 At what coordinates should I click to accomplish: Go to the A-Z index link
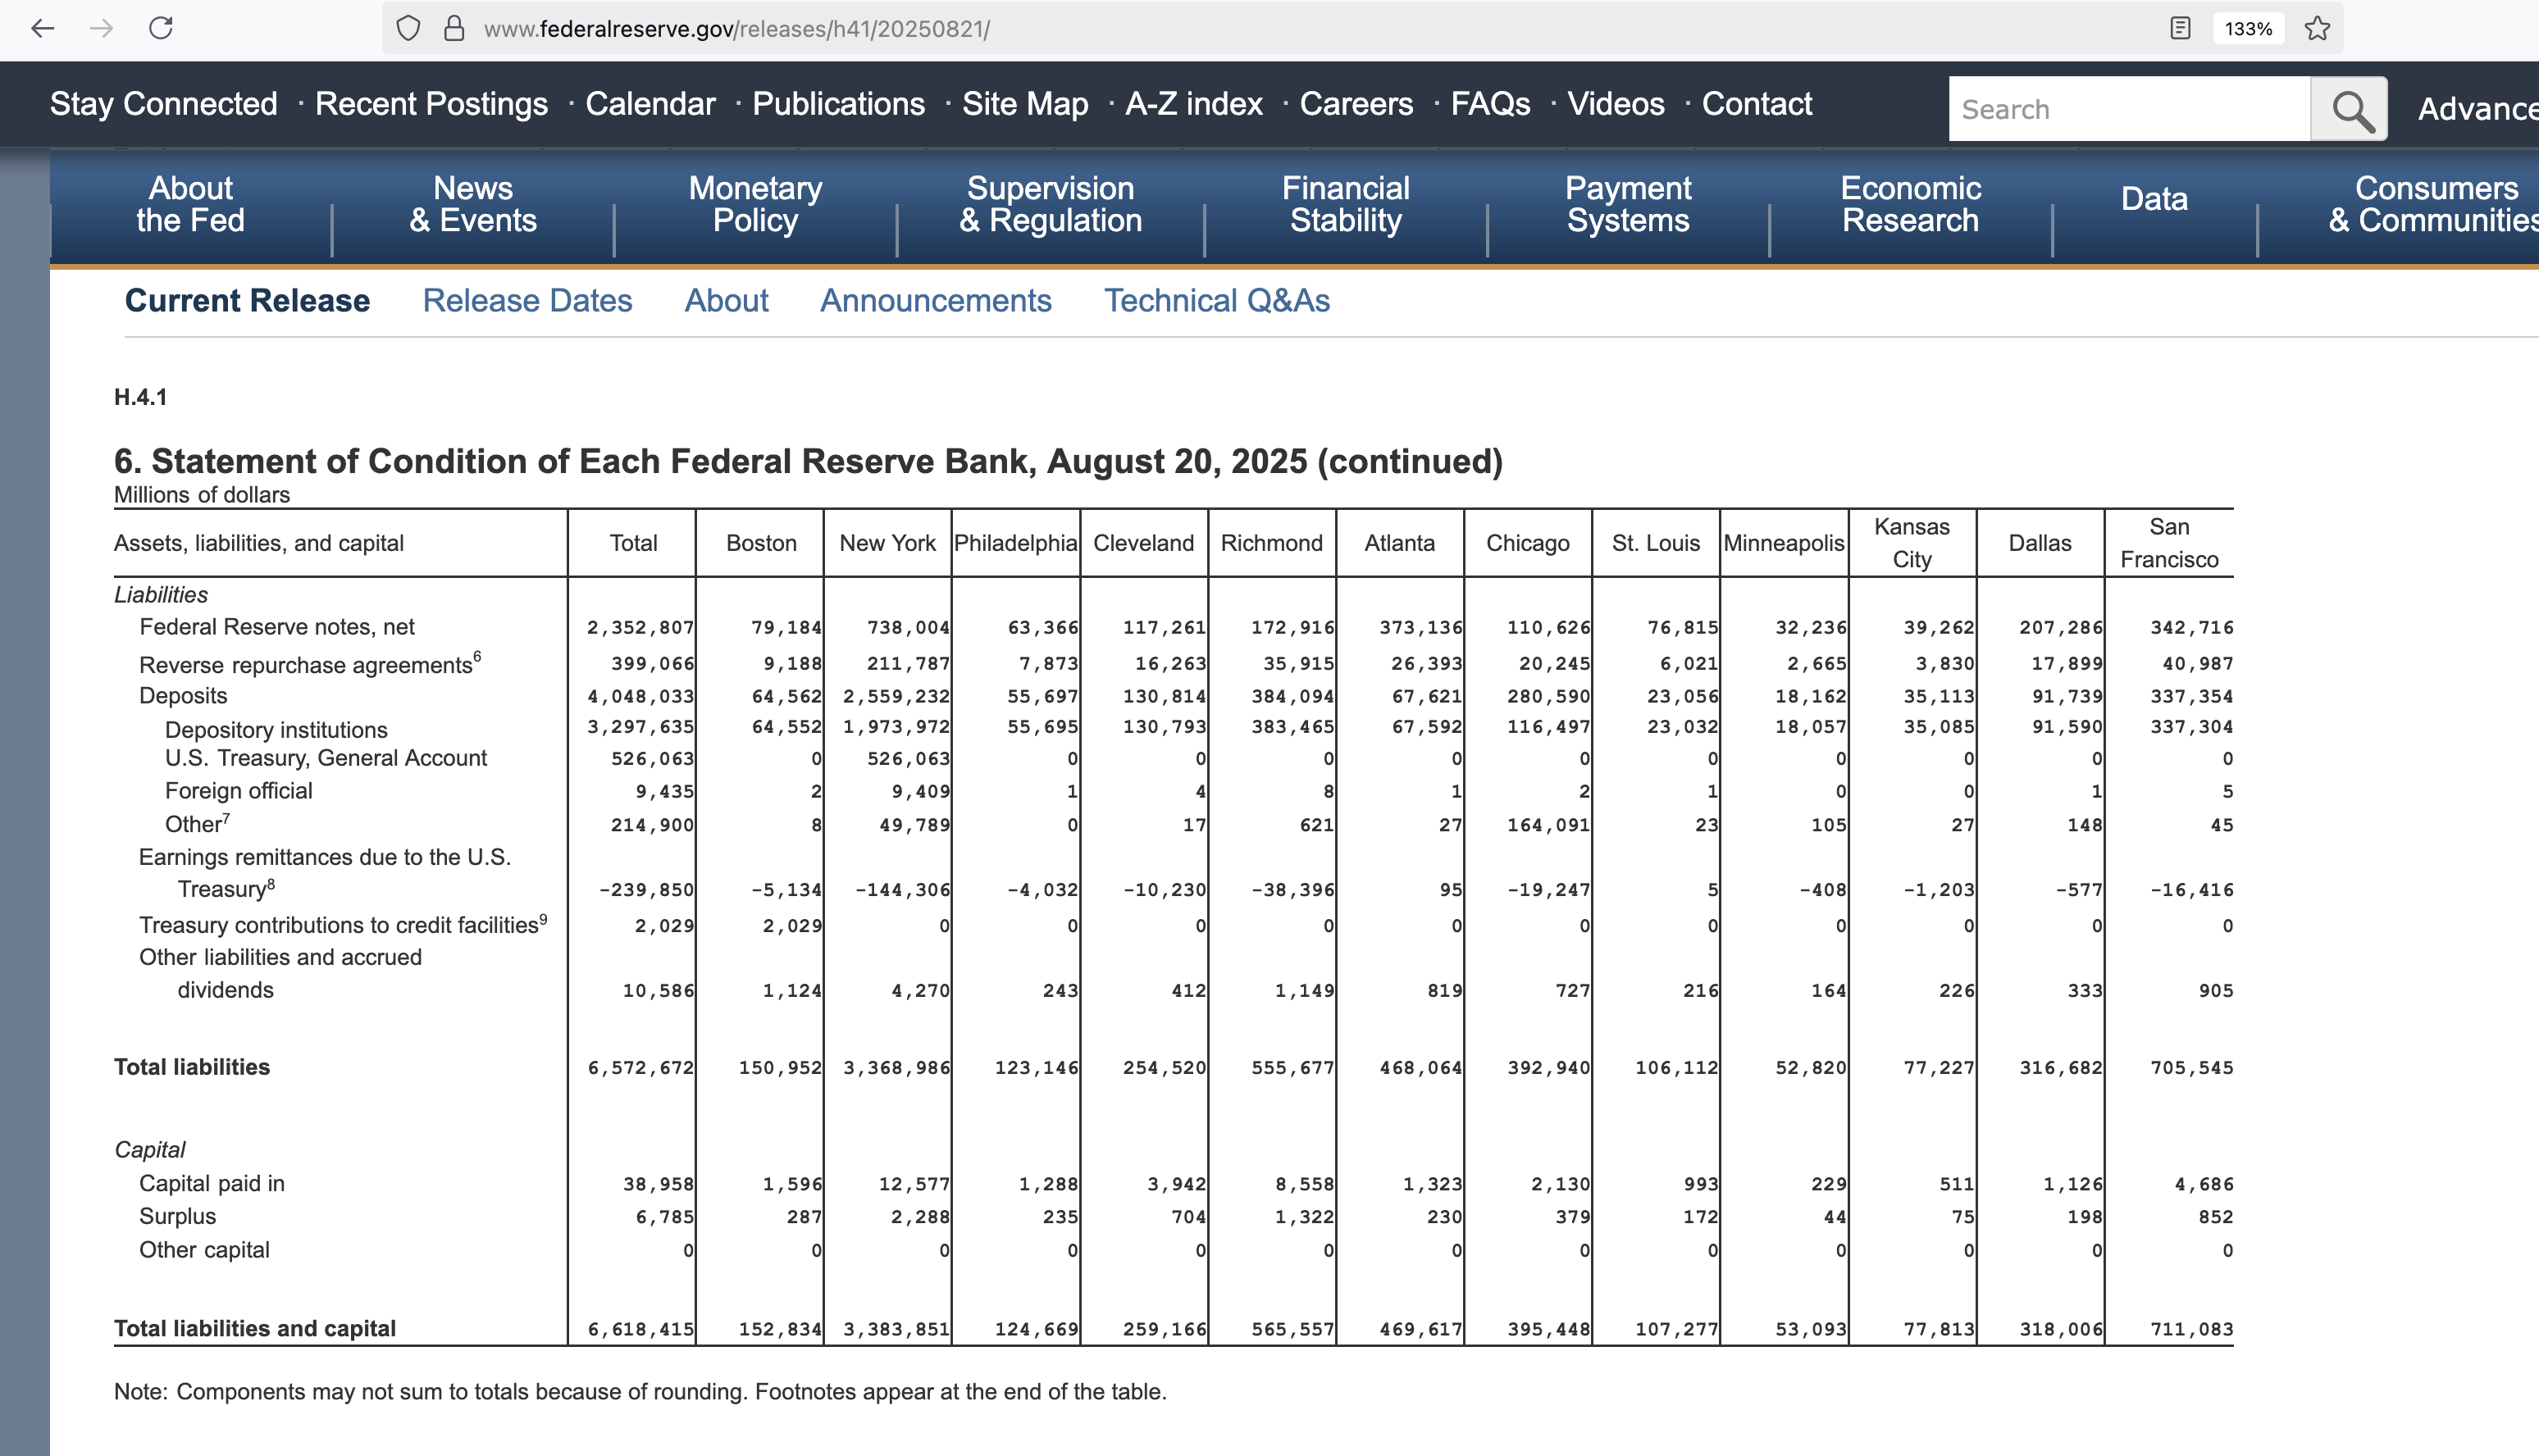pos(1193,104)
